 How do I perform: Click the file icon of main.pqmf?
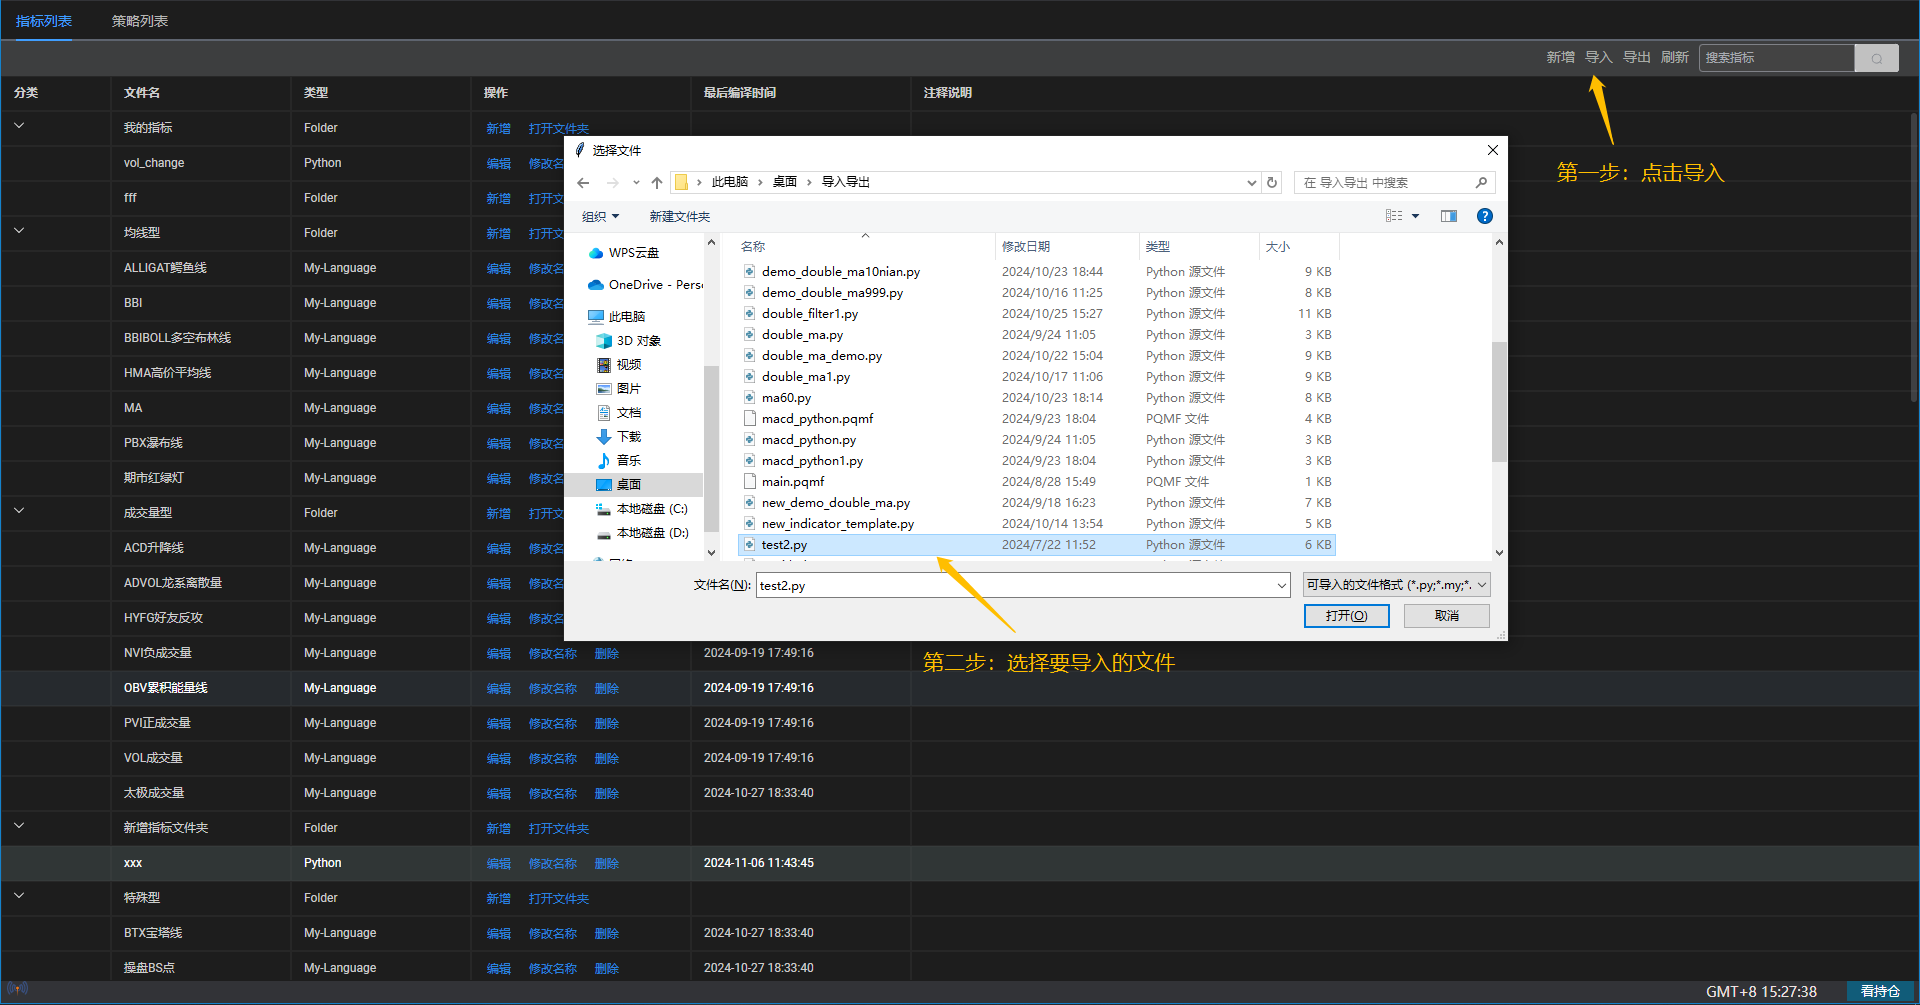749,482
